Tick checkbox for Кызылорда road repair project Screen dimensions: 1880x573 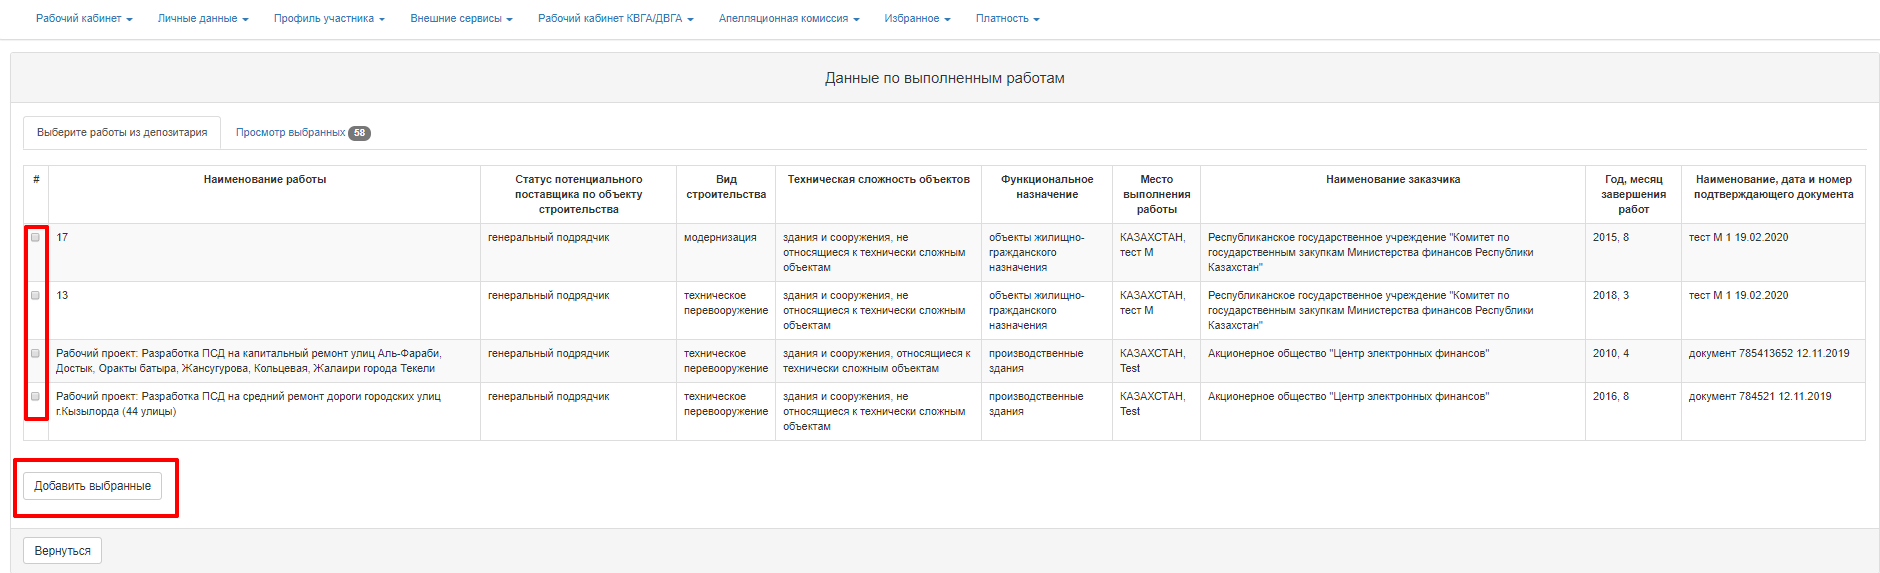[36, 397]
